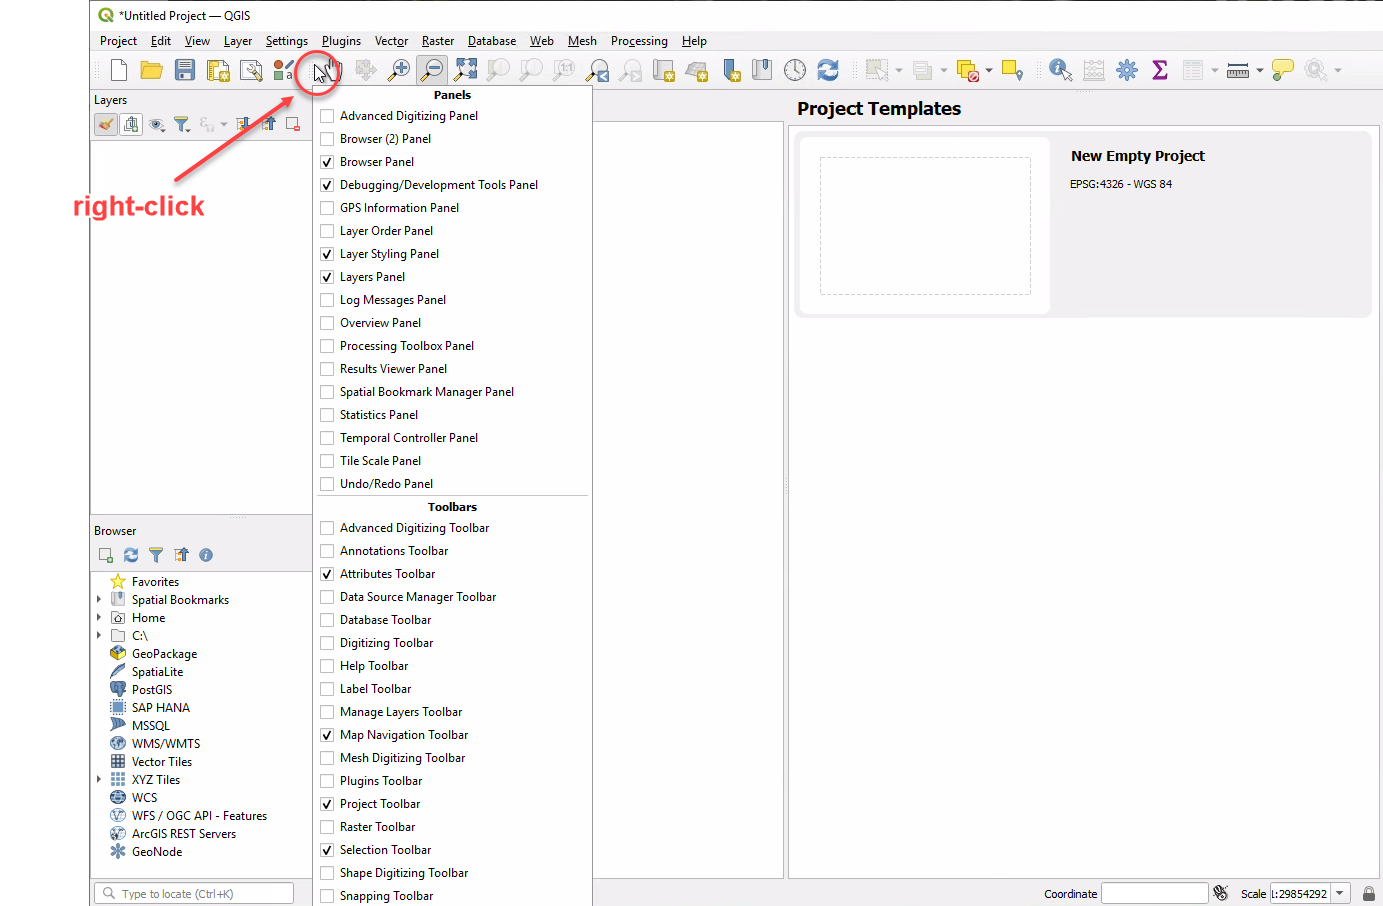The image size is (1383, 906).
Task: Uncheck the Layer Styling Panel option
Action: tap(327, 254)
